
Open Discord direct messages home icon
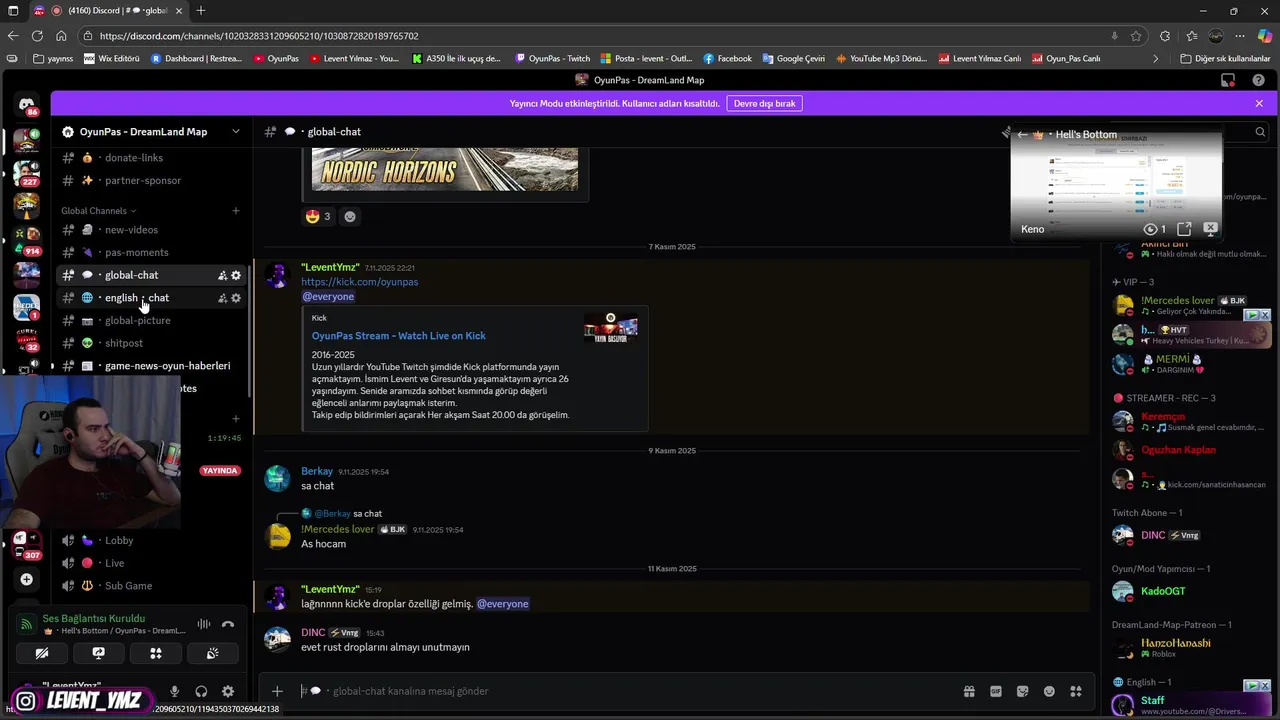pyautogui.click(x=27, y=104)
